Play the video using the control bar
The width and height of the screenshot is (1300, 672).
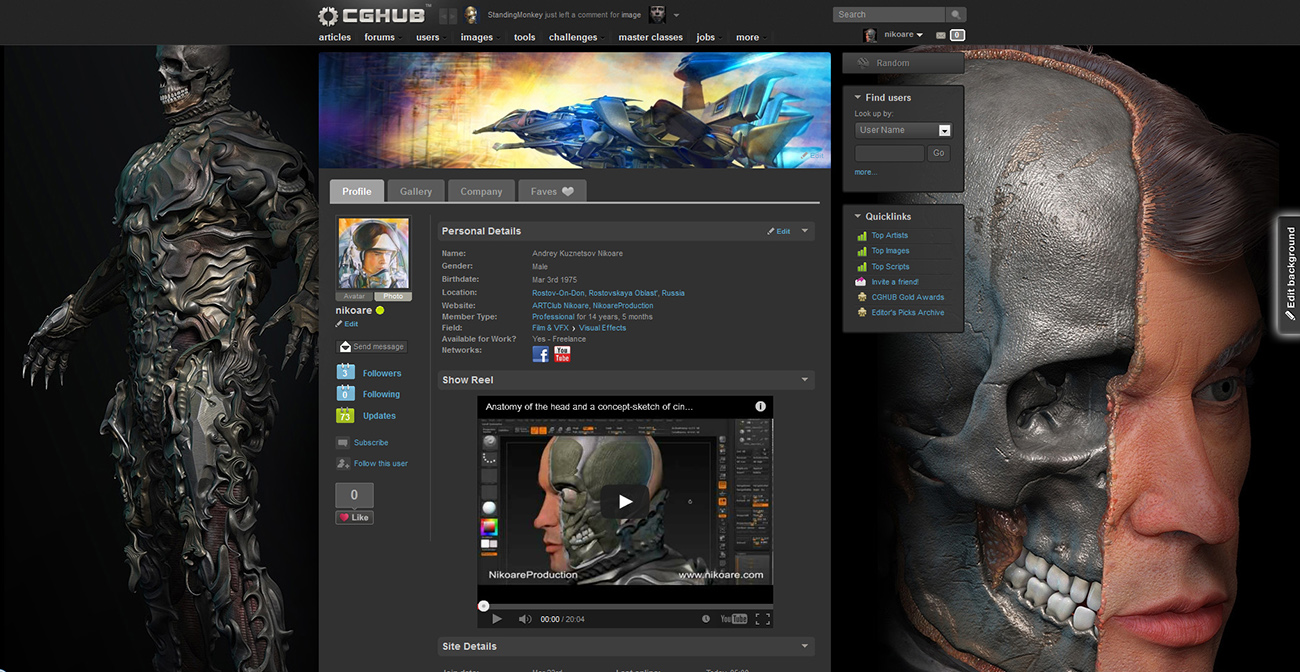click(x=497, y=619)
